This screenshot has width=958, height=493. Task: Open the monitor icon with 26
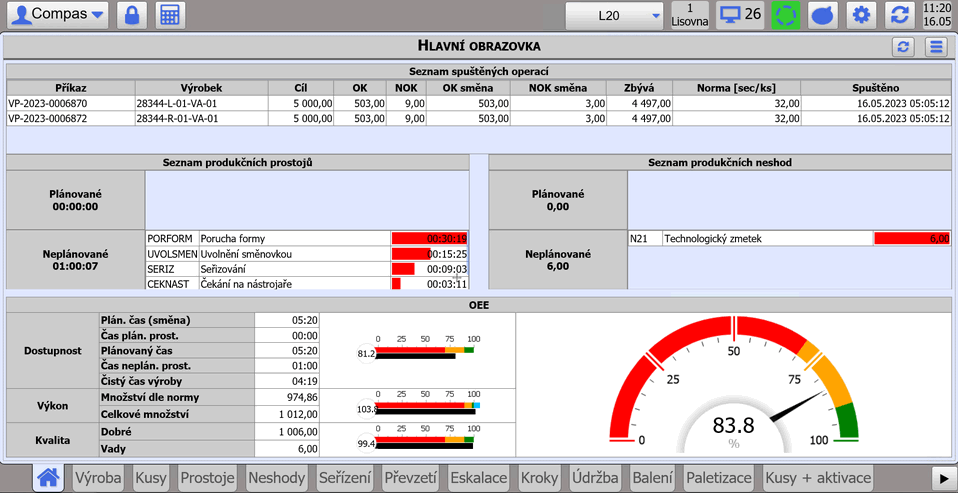click(x=740, y=15)
